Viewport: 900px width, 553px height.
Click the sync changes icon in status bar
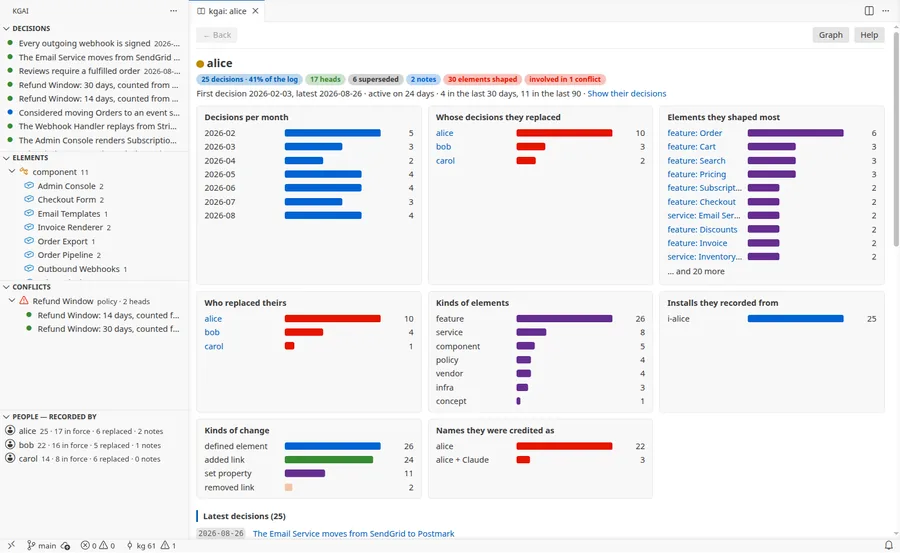click(65, 546)
